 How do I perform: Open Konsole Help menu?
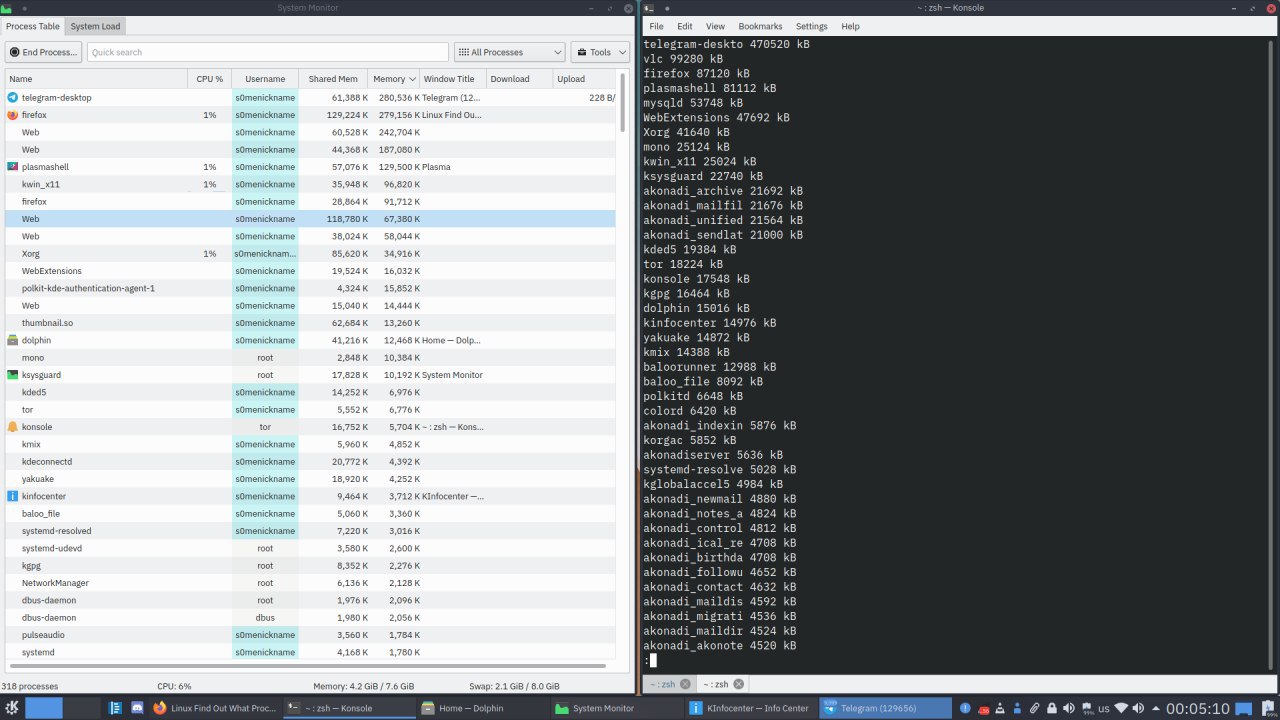(850, 26)
